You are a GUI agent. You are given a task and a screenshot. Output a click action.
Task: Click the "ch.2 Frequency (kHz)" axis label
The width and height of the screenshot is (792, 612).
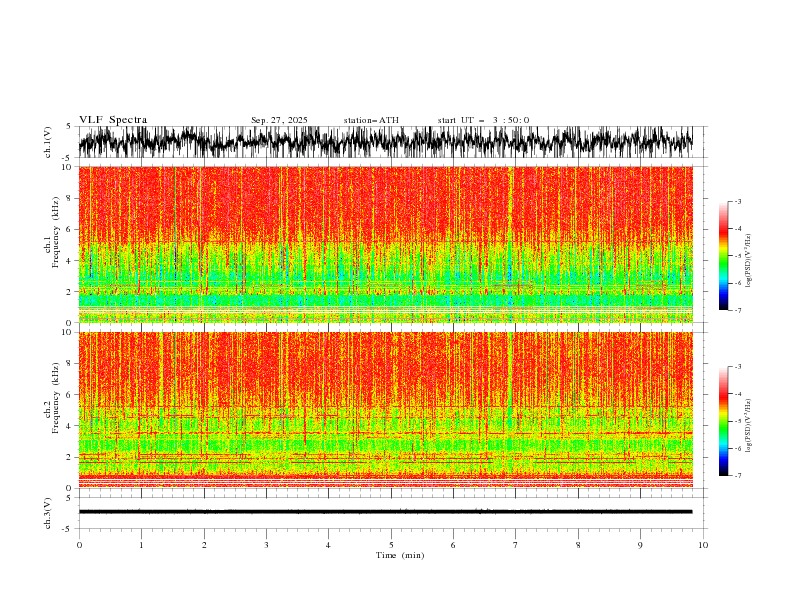point(52,398)
